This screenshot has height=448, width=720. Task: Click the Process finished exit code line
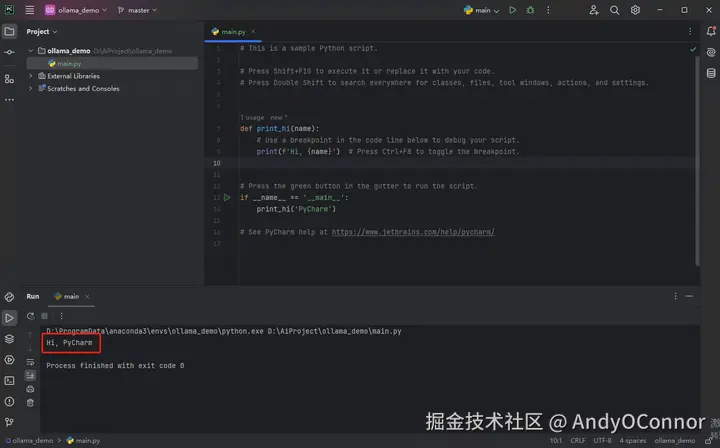pyautogui.click(x=115, y=366)
